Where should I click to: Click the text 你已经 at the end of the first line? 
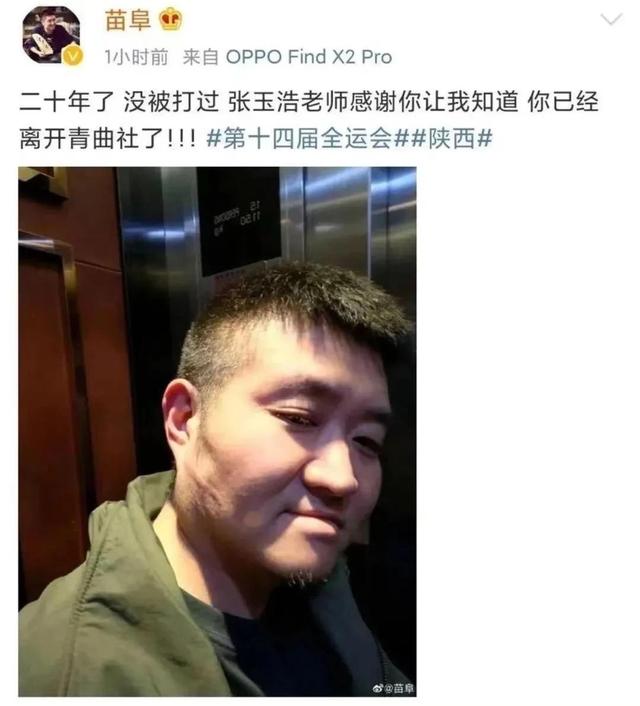[x=563, y=101]
